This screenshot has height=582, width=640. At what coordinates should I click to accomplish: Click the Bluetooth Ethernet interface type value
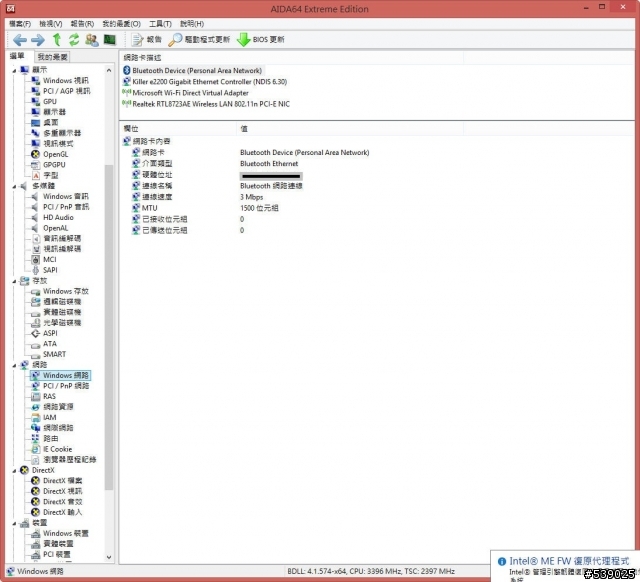[269, 164]
